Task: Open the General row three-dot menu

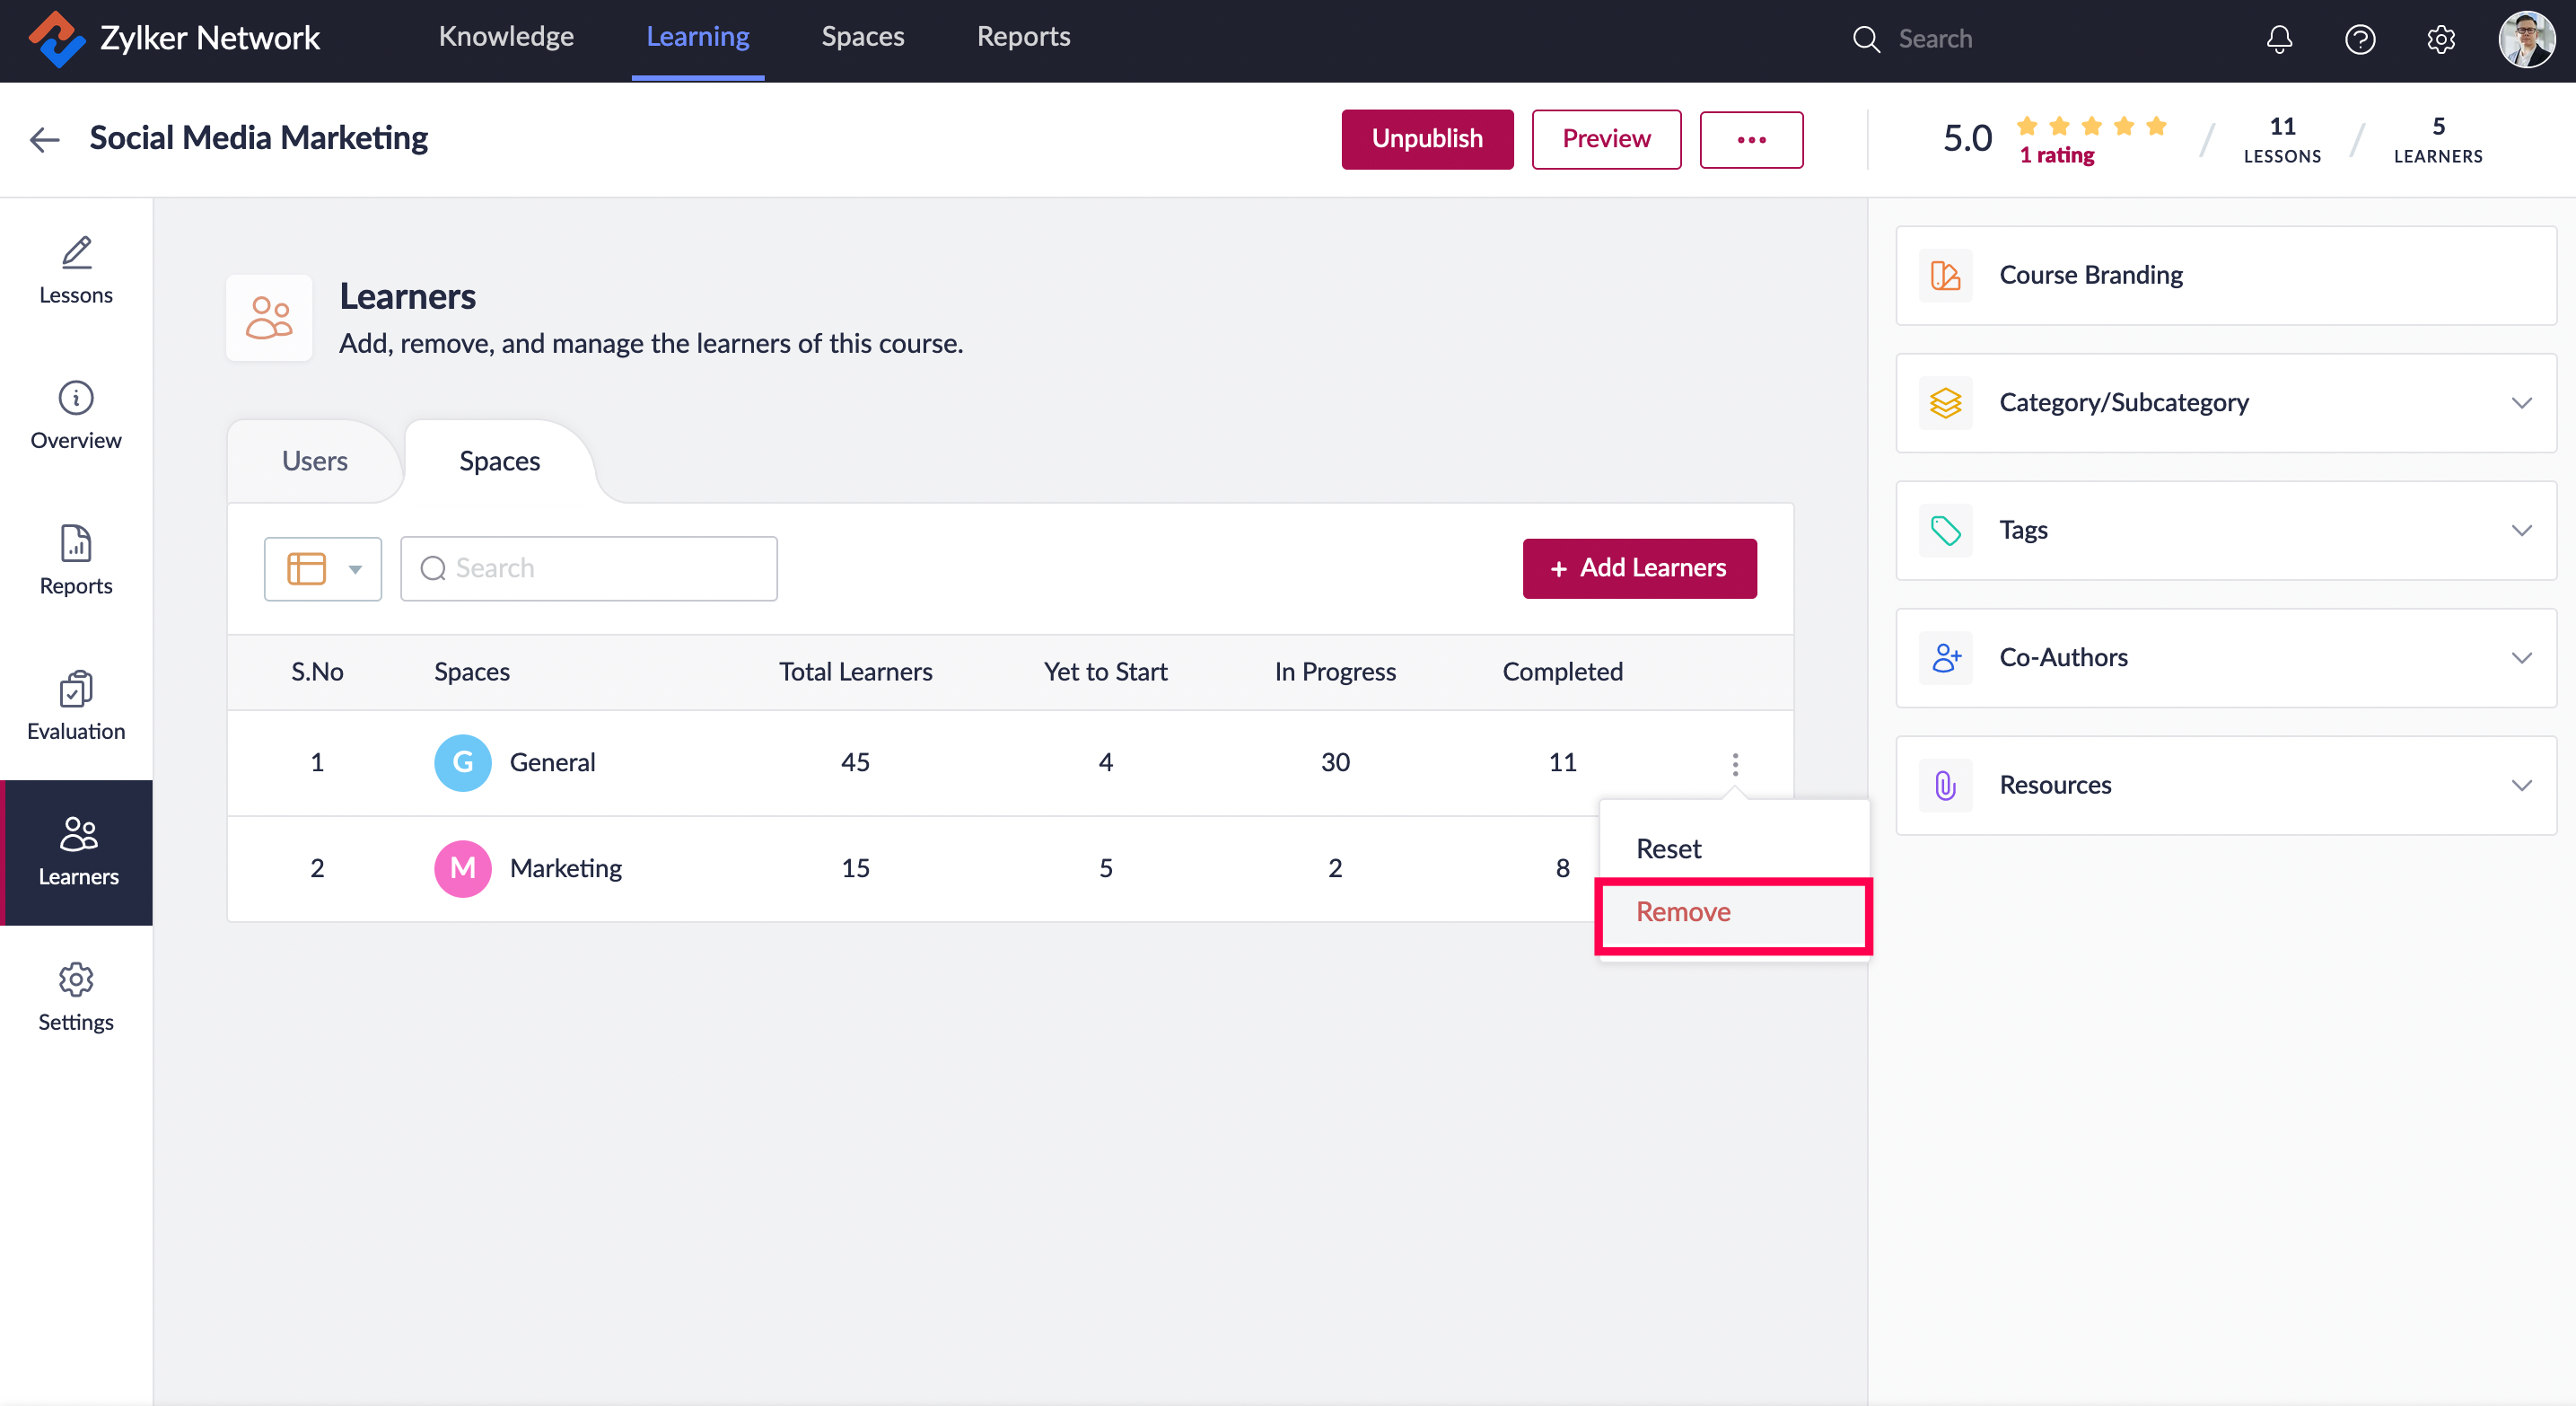Action: [1735, 764]
